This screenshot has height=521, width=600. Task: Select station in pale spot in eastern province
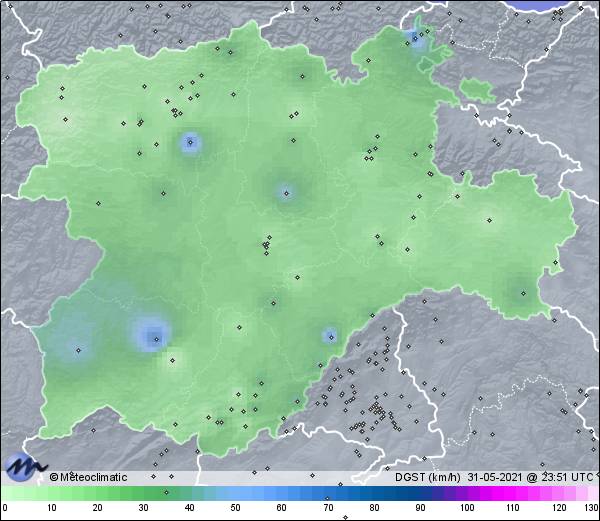489,220
